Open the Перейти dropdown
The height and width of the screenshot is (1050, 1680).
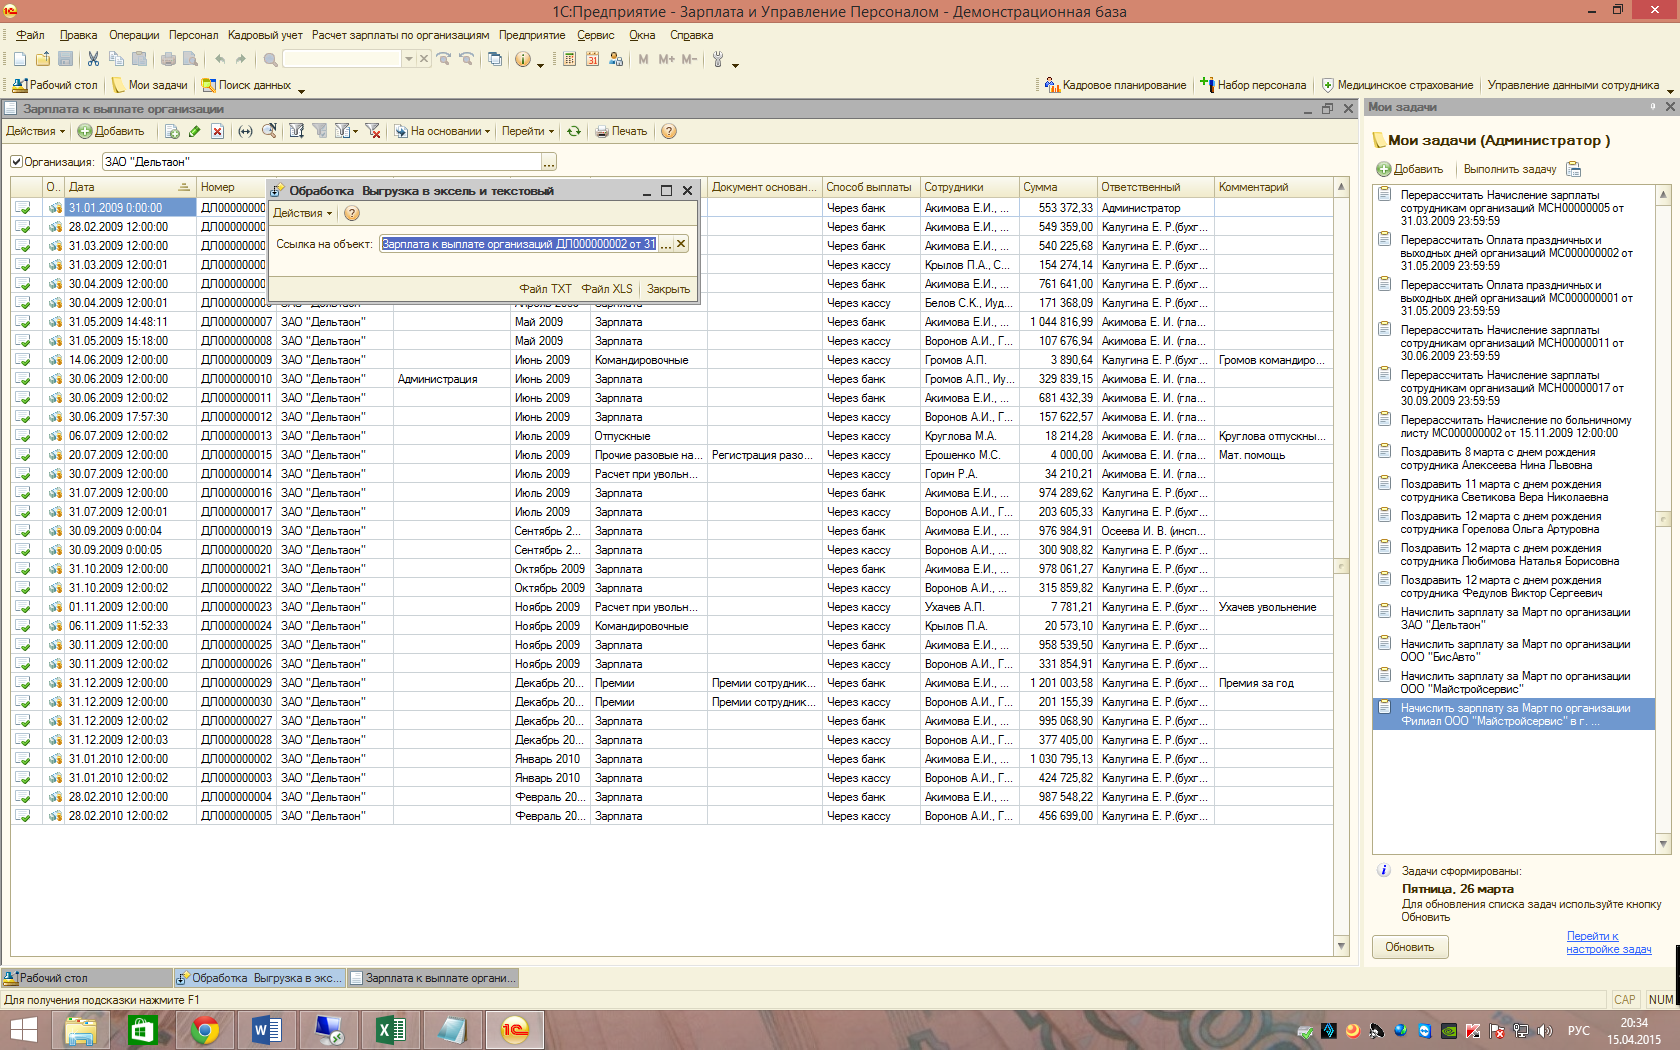tap(528, 131)
